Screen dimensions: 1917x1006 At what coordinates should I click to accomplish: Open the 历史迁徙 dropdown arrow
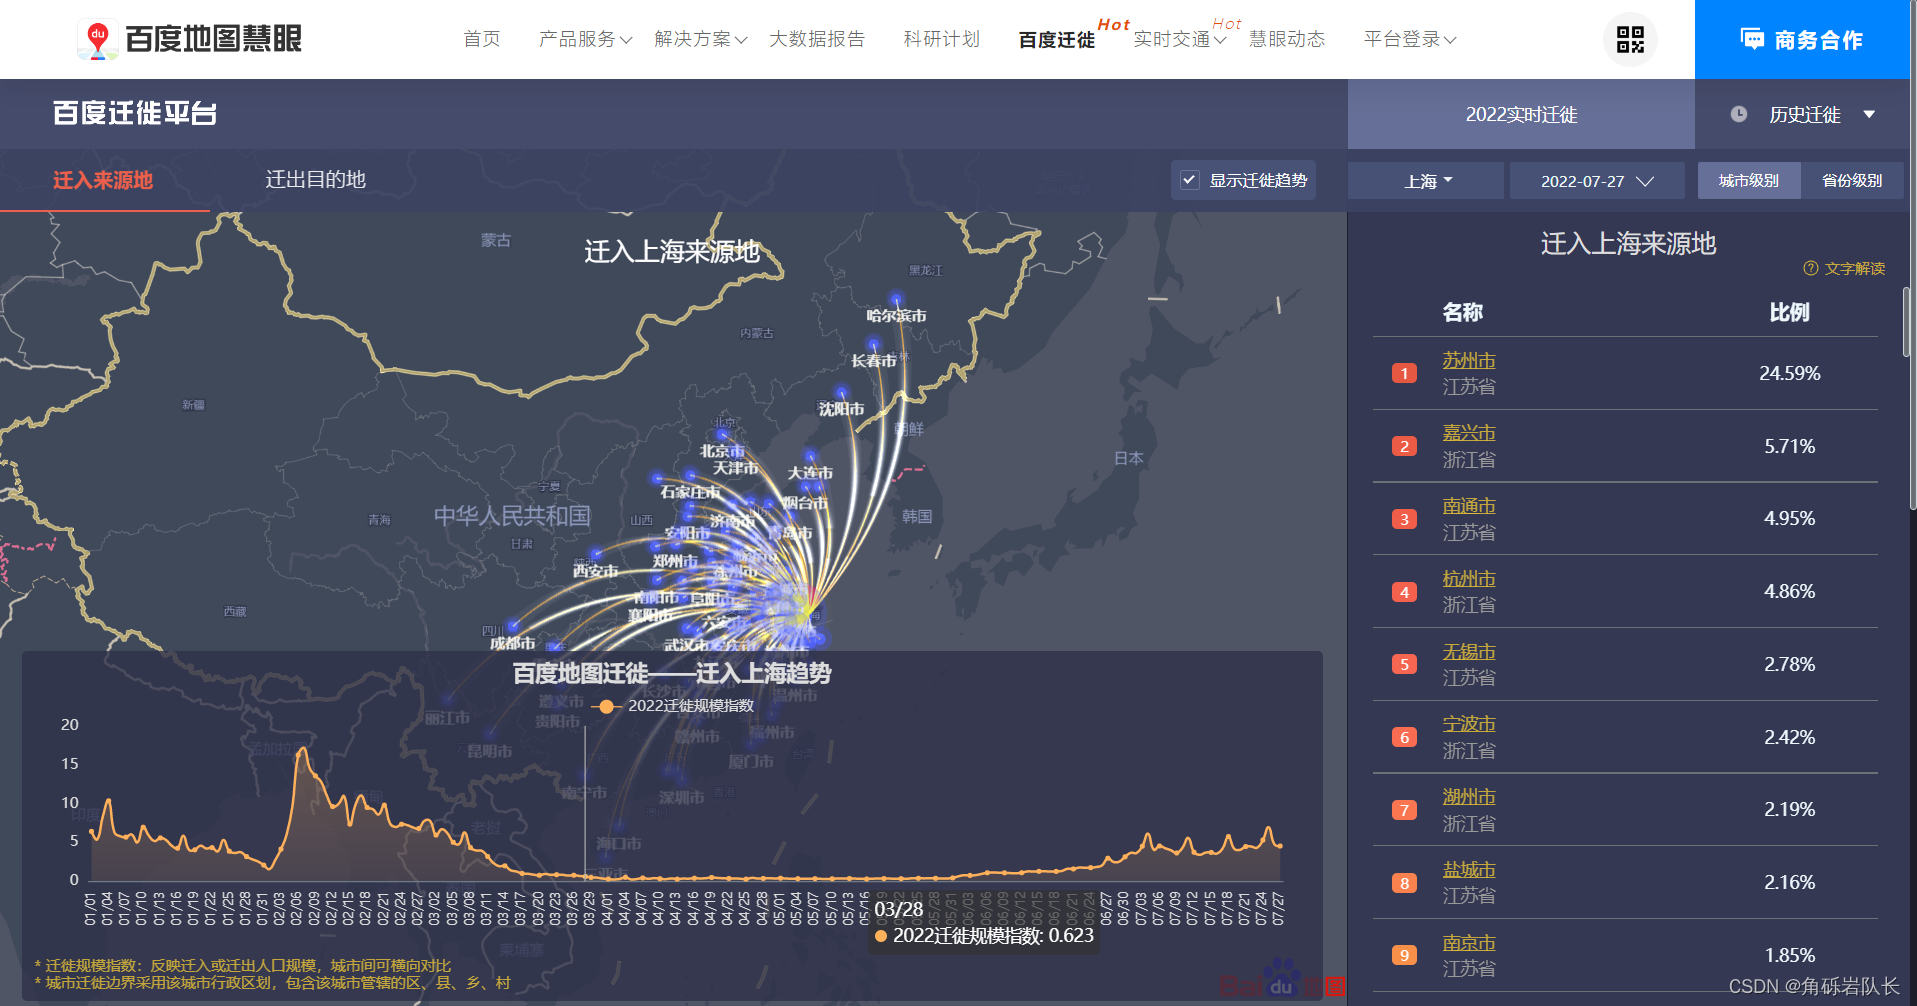(1869, 114)
